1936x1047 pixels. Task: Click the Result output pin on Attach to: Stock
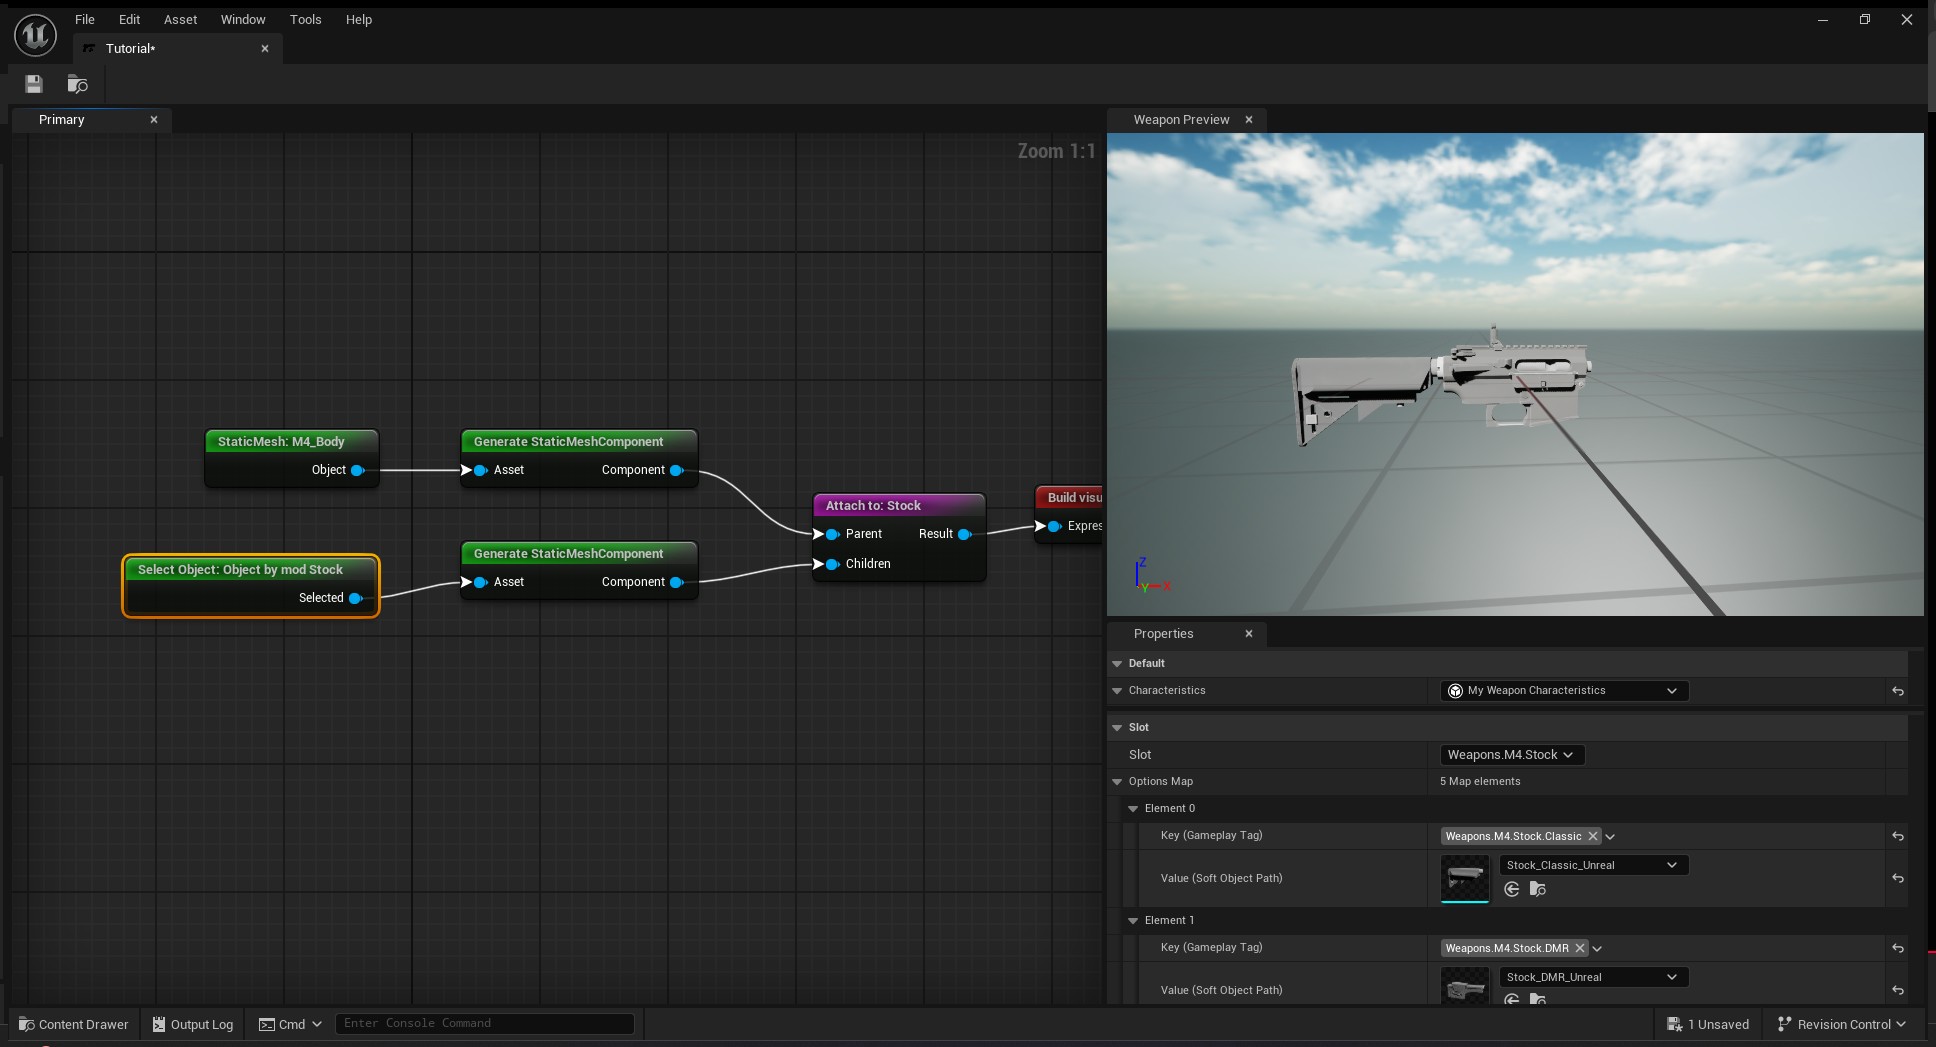[x=965, y=534]
